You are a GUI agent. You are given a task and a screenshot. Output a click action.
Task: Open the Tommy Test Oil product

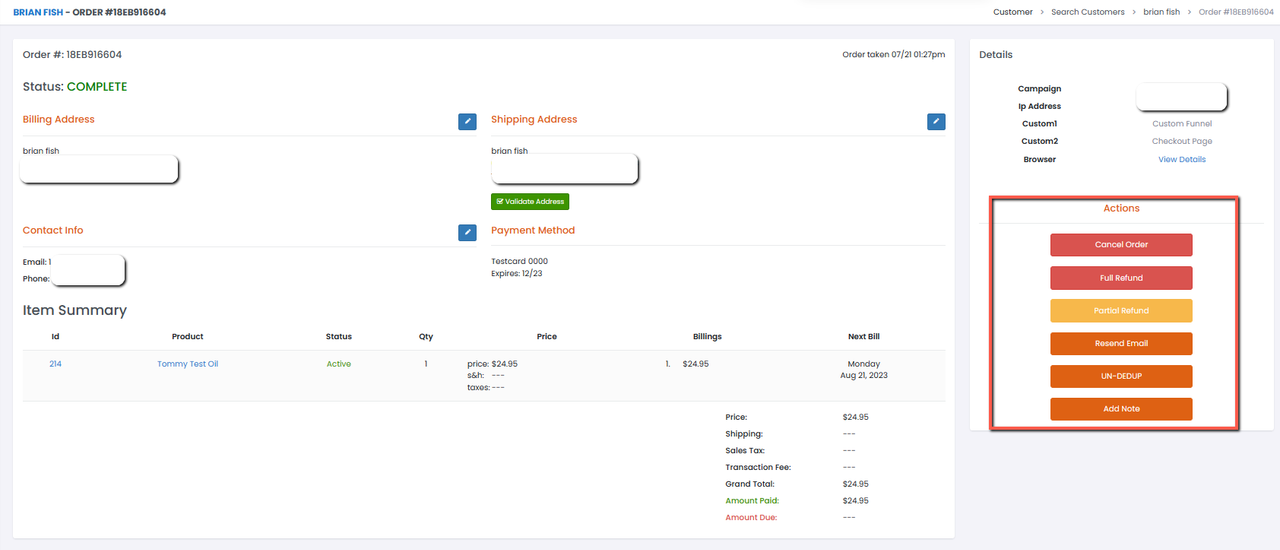coord(187,364)
